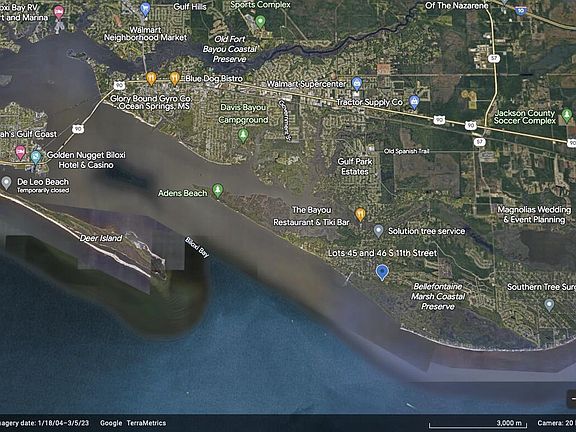Click the Walmart Neighborhood Market shopping pin
This screenshot has height=432, width=576.
[x=145, y=9]
